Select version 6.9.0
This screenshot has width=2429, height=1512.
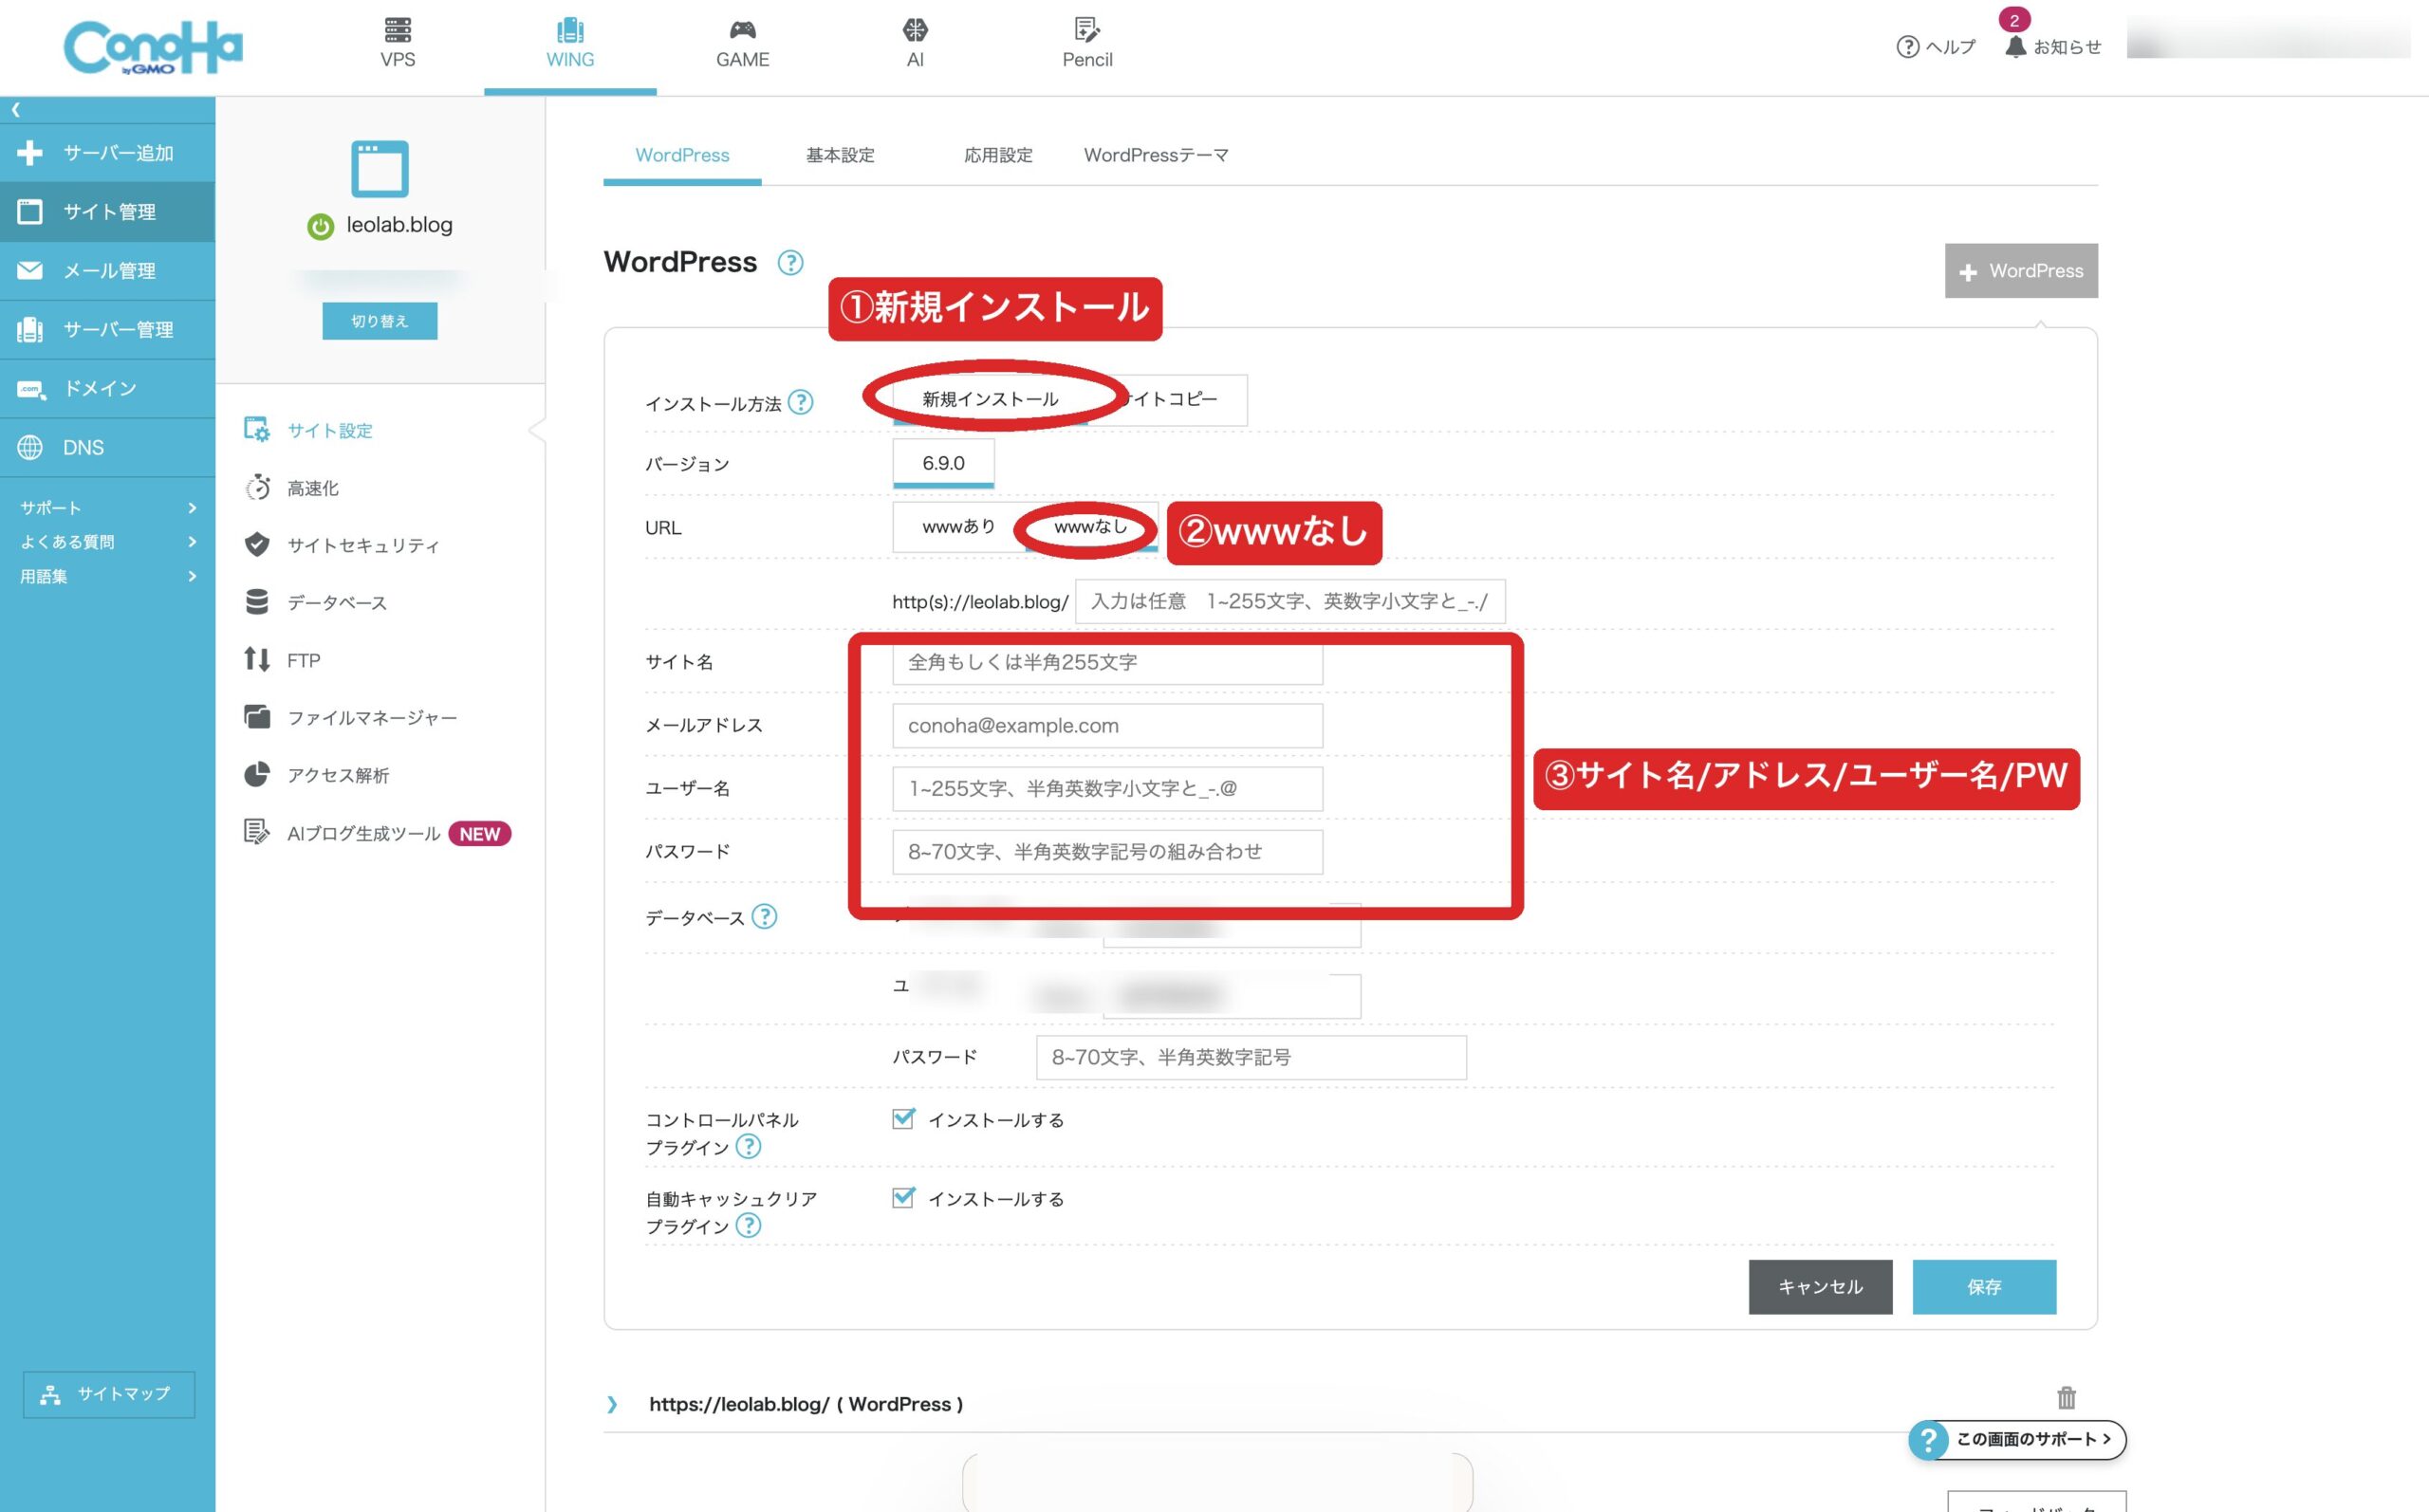click(943, 463)
